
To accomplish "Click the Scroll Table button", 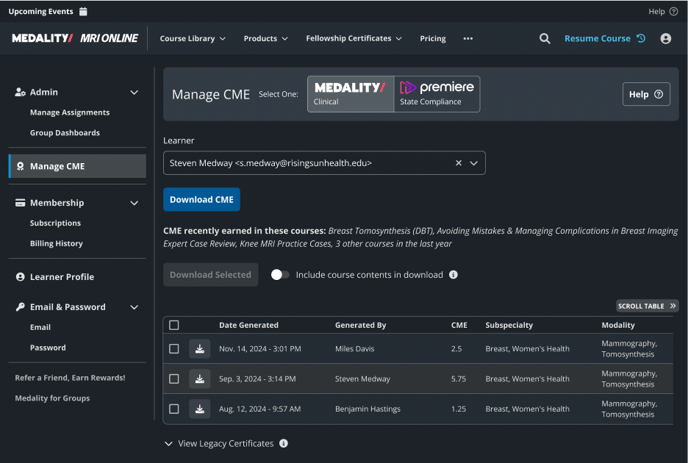I will 647,306.
